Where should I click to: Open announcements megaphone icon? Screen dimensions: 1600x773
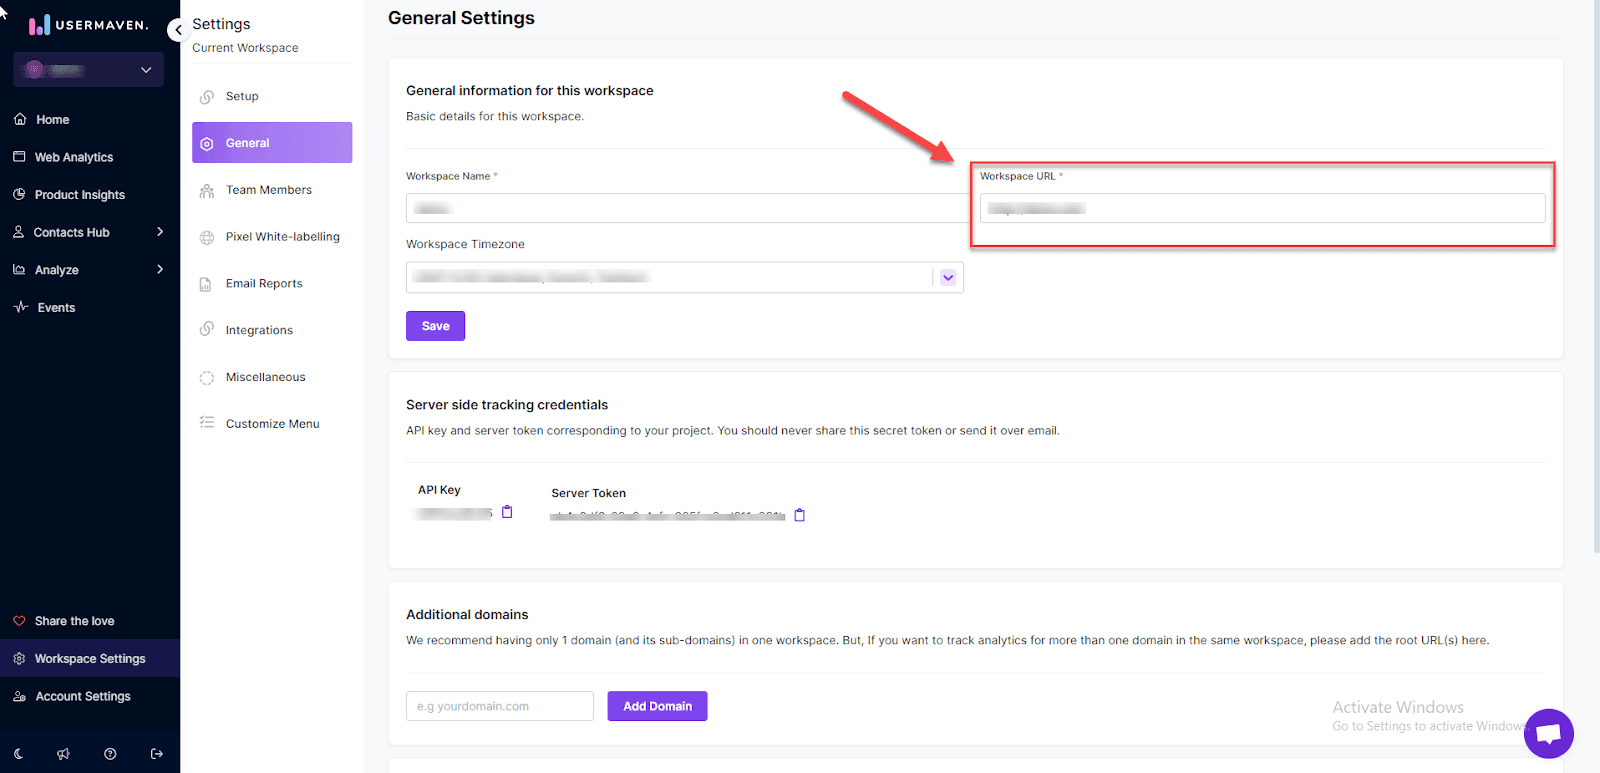click(64, 754)
